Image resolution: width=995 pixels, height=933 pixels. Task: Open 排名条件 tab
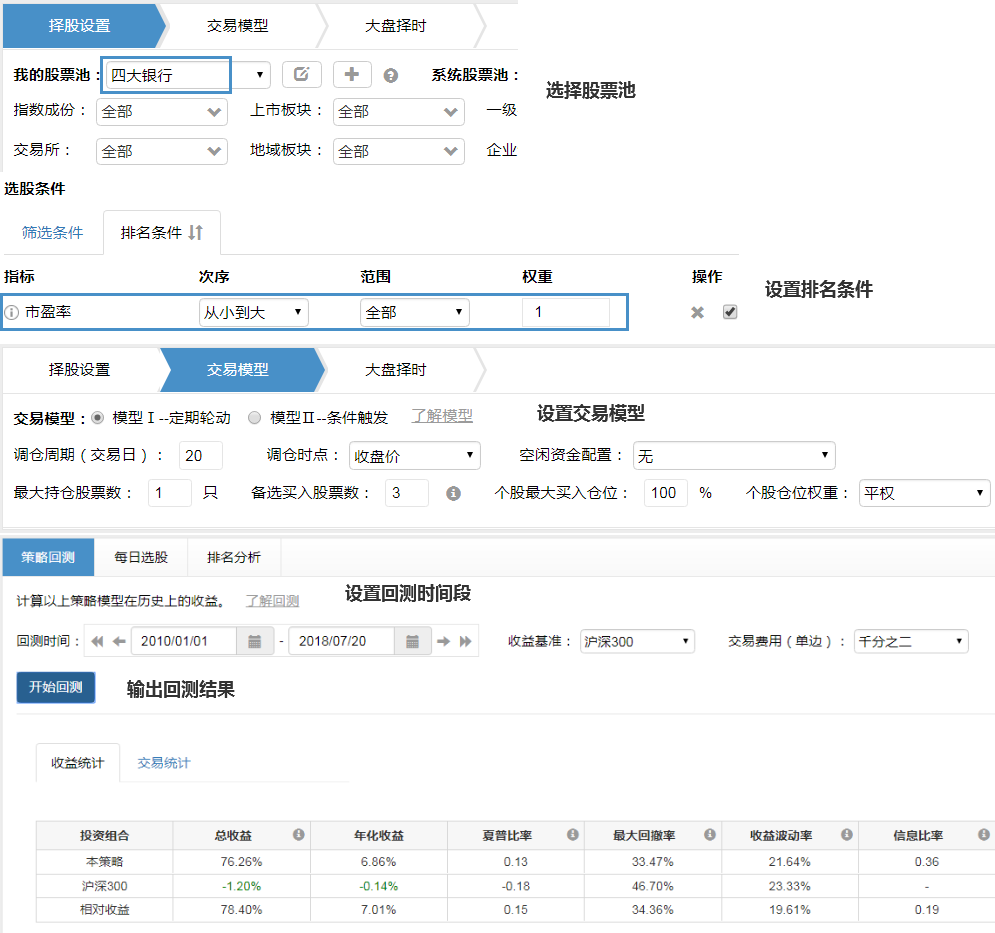162,233
